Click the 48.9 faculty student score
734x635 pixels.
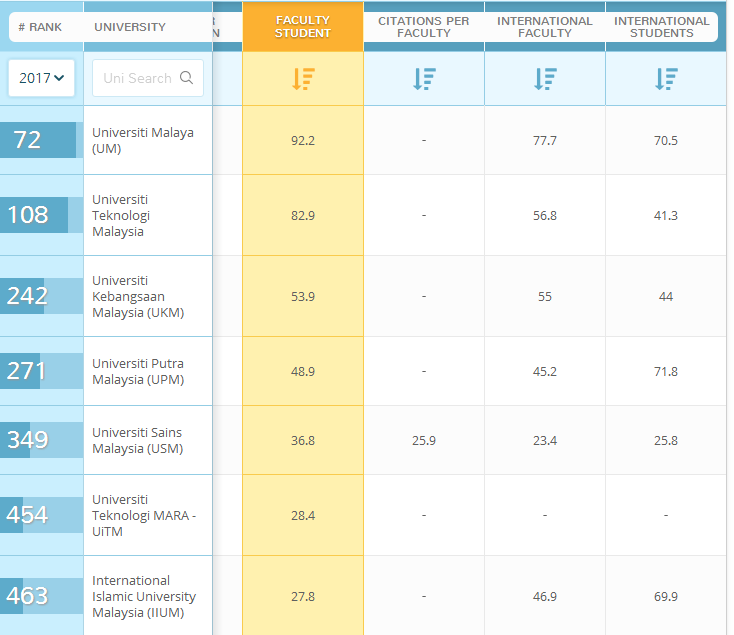303,372
